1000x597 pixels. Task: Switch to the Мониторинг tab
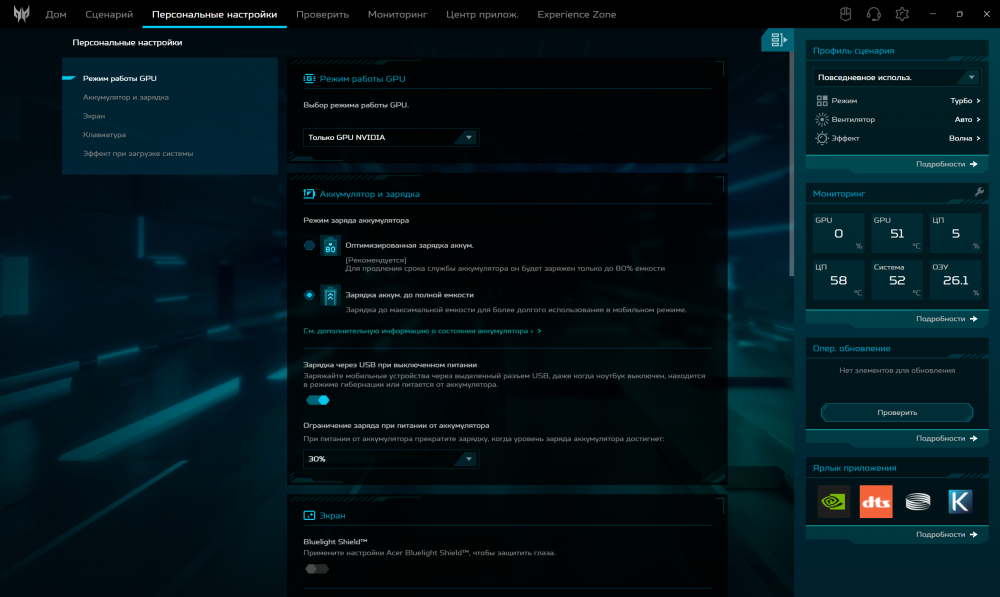397,15
